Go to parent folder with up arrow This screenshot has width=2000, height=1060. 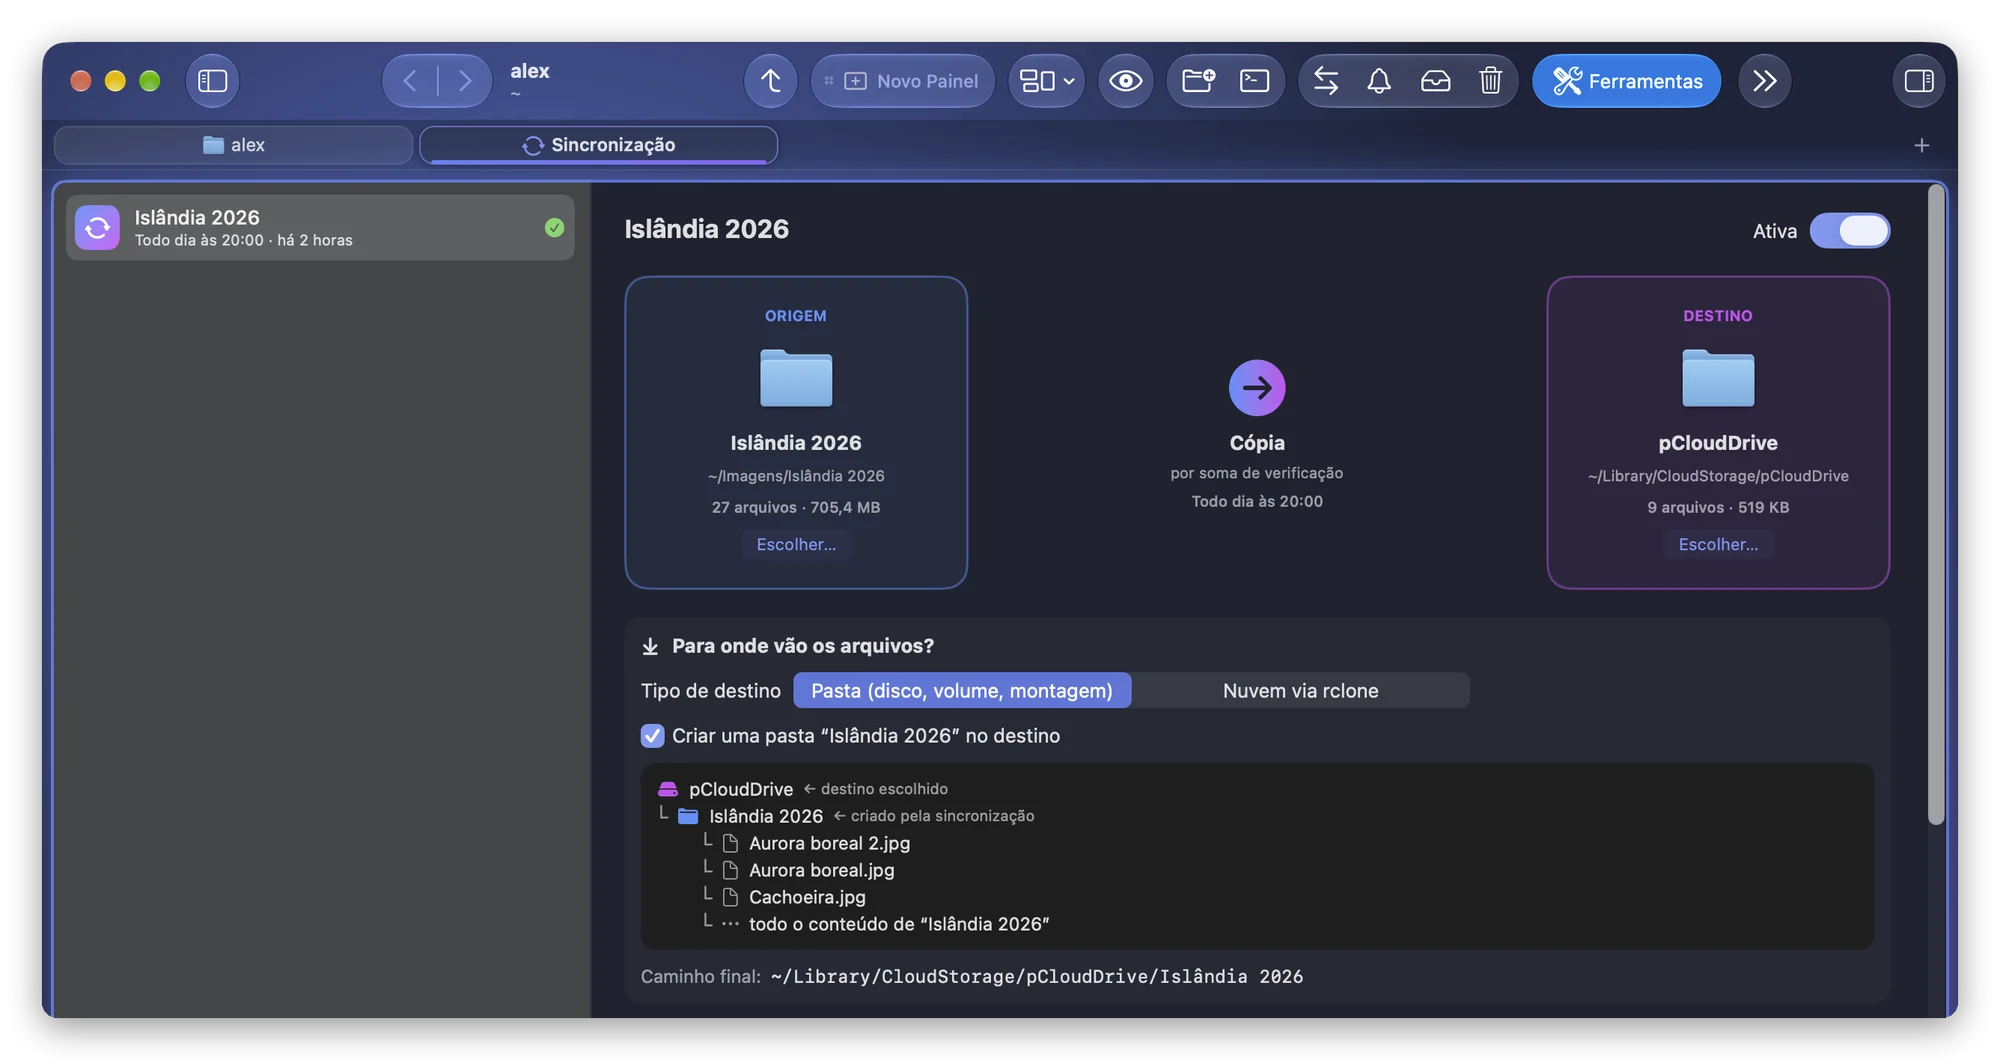(770, 81)
